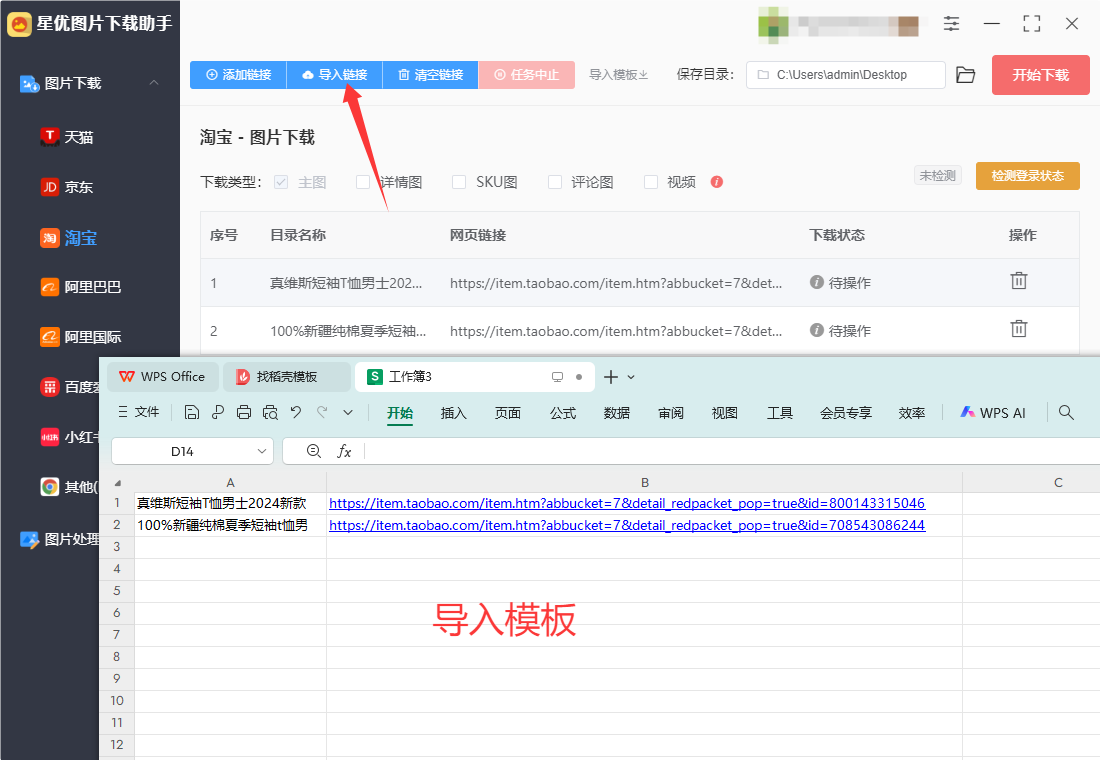This screenshot has height=760, width=1100.
Task: Collapse the 图片下载 sidebar group
Action: pyautogui.click(x=154, y=83)
